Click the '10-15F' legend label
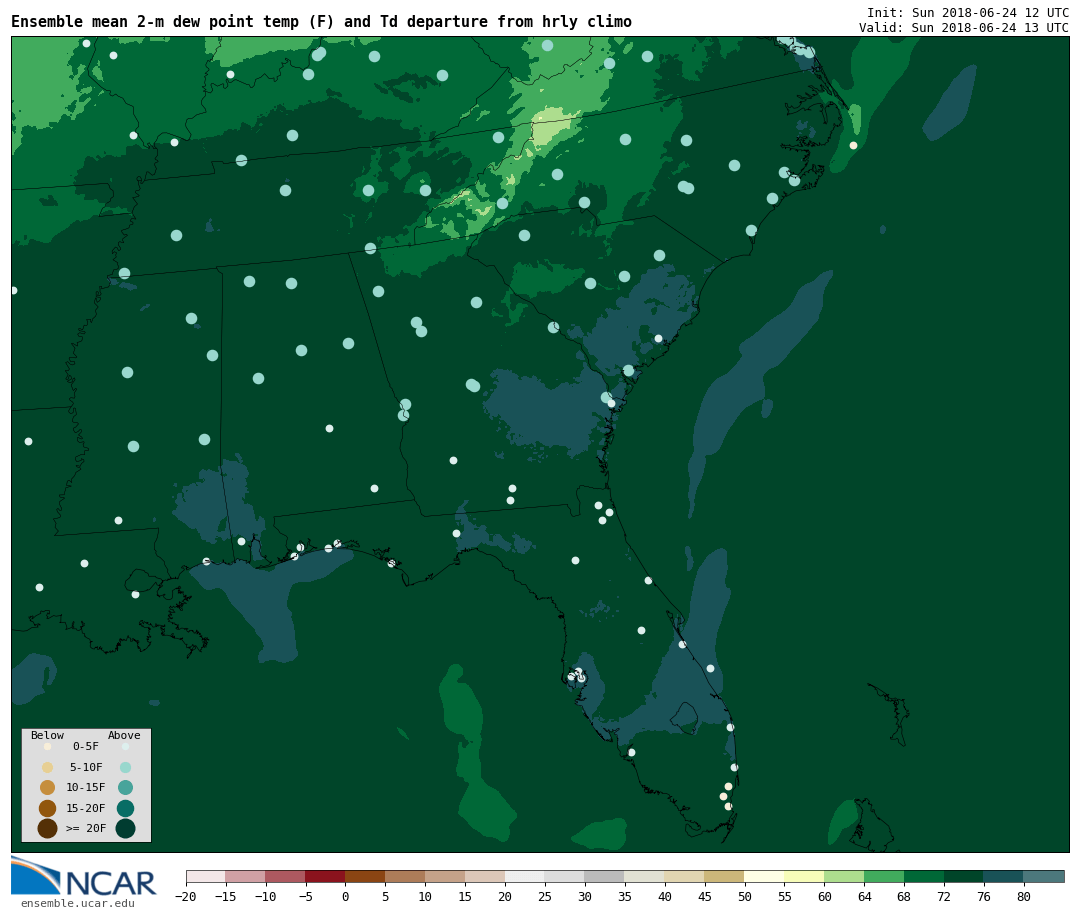Image resolution: width=1080 pixels, height=915 pixels. (x=86, y=787)
